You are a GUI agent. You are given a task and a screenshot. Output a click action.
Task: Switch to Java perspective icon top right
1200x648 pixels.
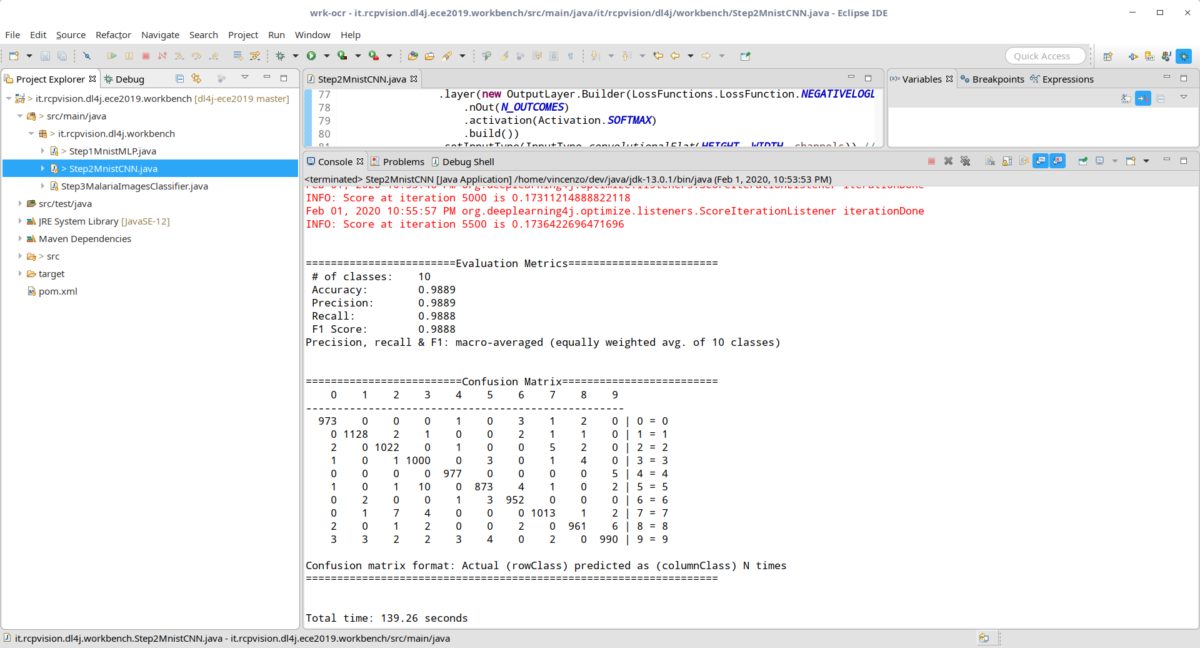1166,57
